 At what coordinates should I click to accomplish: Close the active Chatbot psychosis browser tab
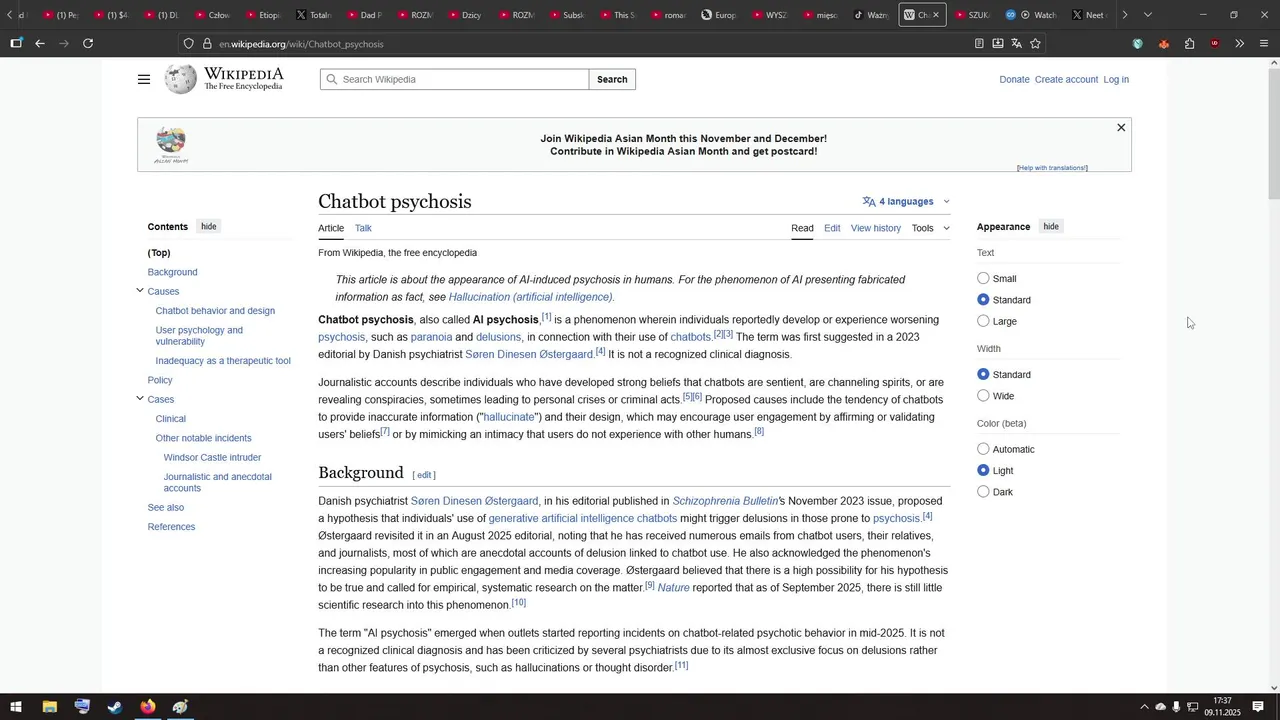coord(936,15)
